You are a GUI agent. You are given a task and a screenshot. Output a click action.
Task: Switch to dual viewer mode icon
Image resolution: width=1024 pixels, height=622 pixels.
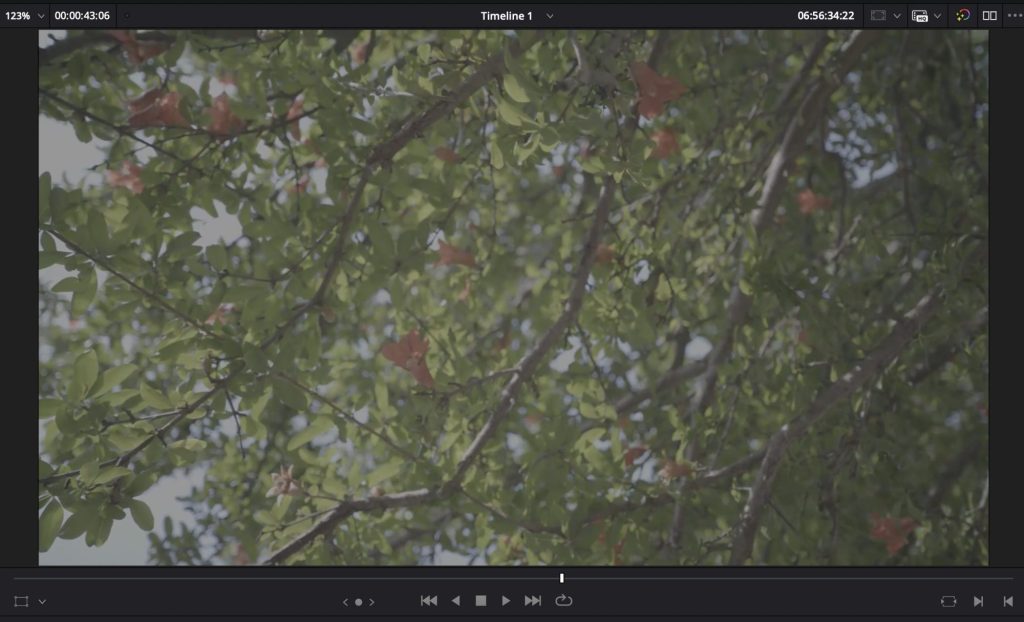pyautogui.click(x=989, y=16)
